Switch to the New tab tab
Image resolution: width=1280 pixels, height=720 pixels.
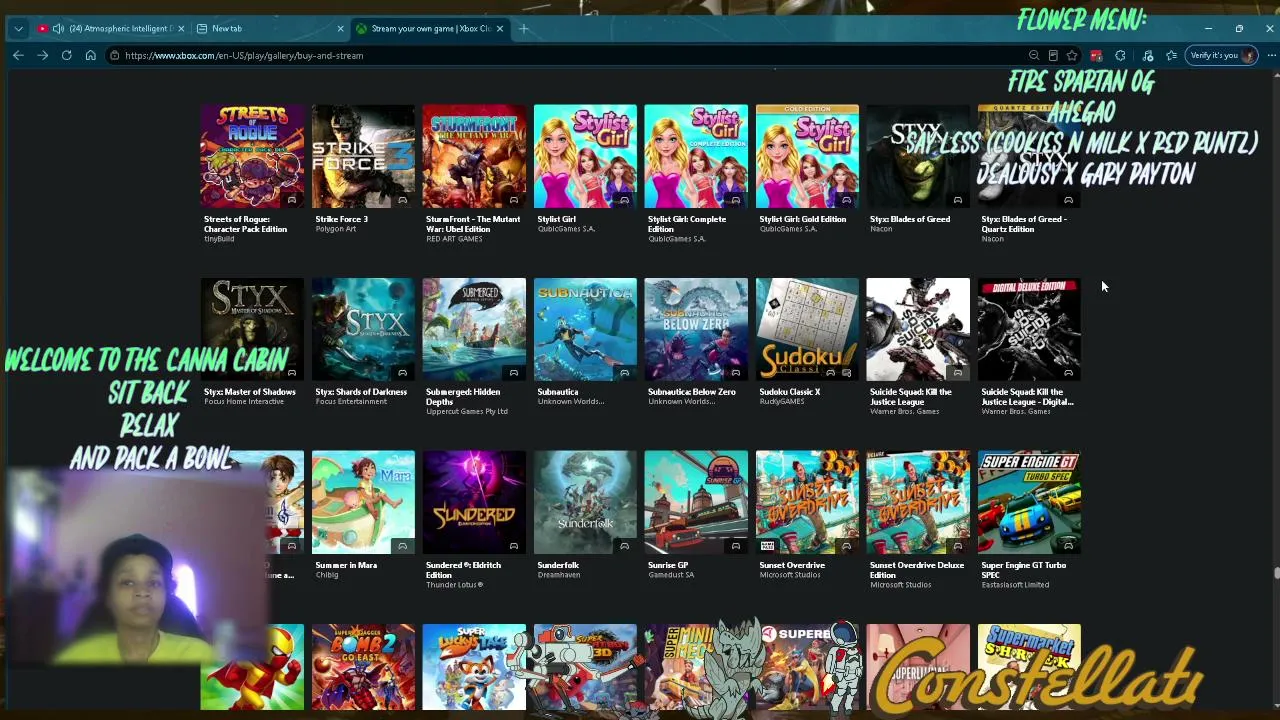pyautogui.click(x=269, y=28)
